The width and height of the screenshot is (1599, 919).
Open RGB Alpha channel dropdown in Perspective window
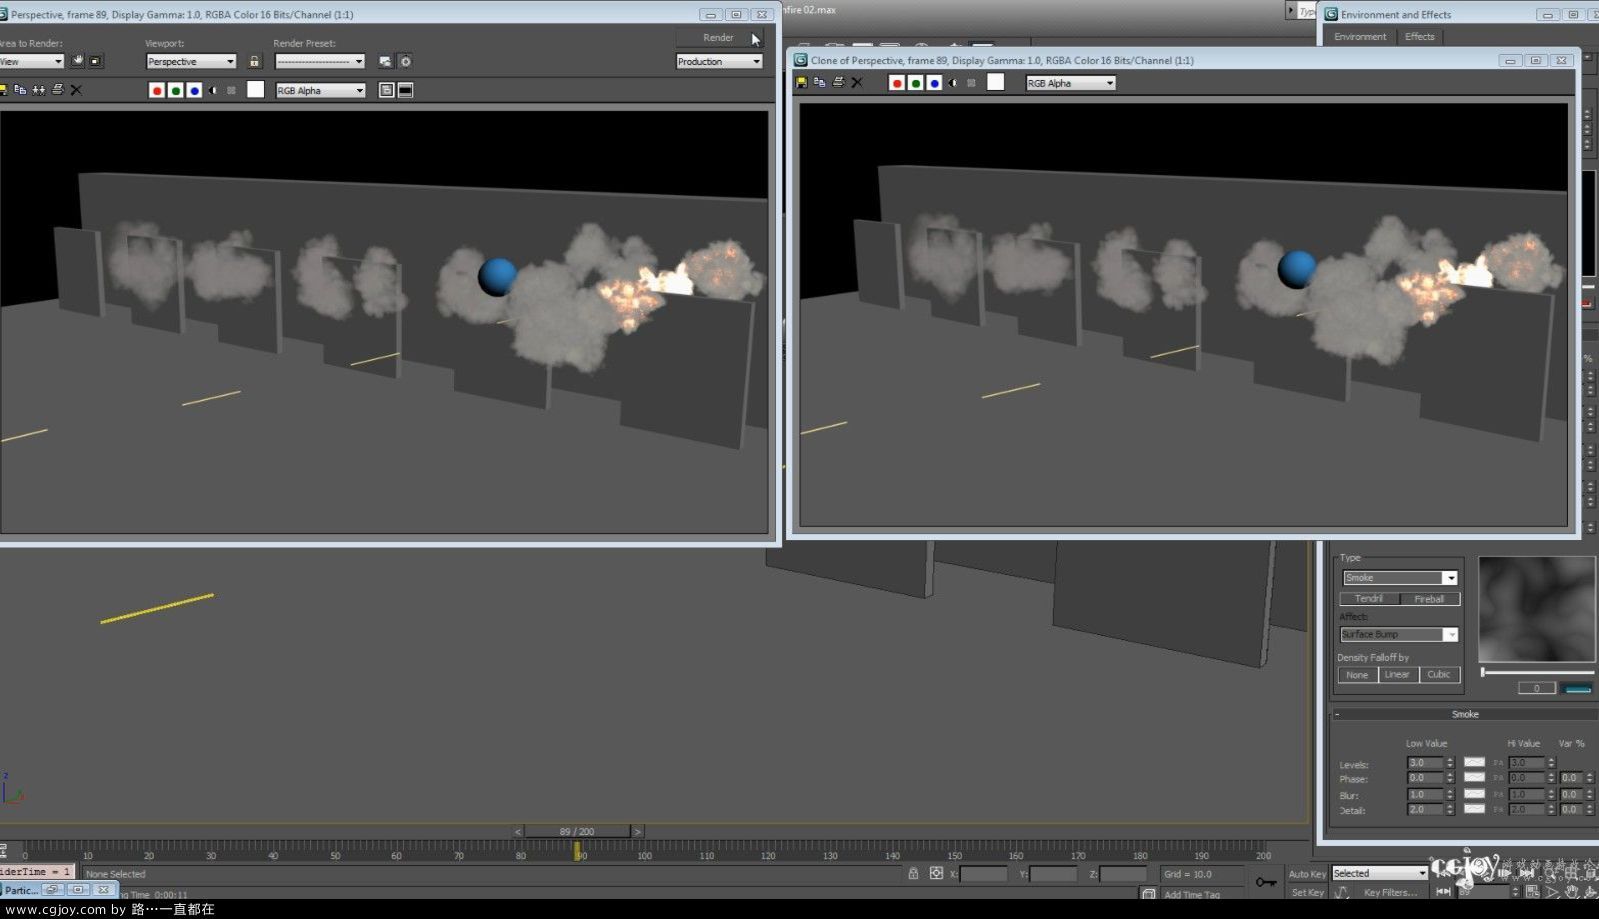(x=321, y=91)
